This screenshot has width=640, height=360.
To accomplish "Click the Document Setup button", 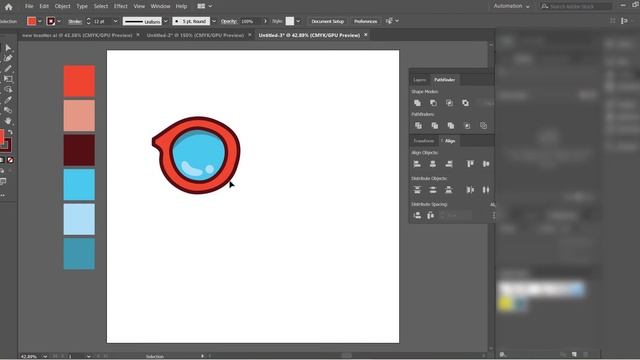I will tap(327, 21).
